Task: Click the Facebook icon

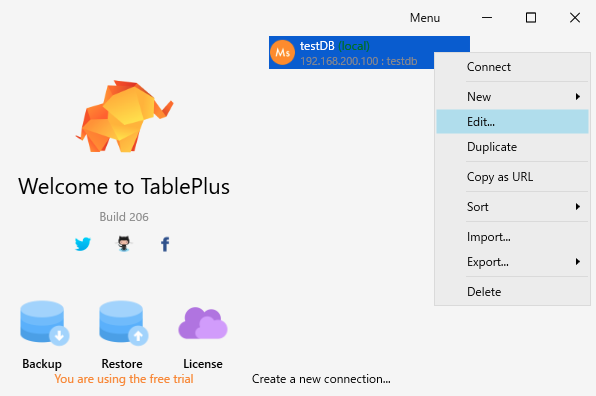Action: click(x=165, y=244)
